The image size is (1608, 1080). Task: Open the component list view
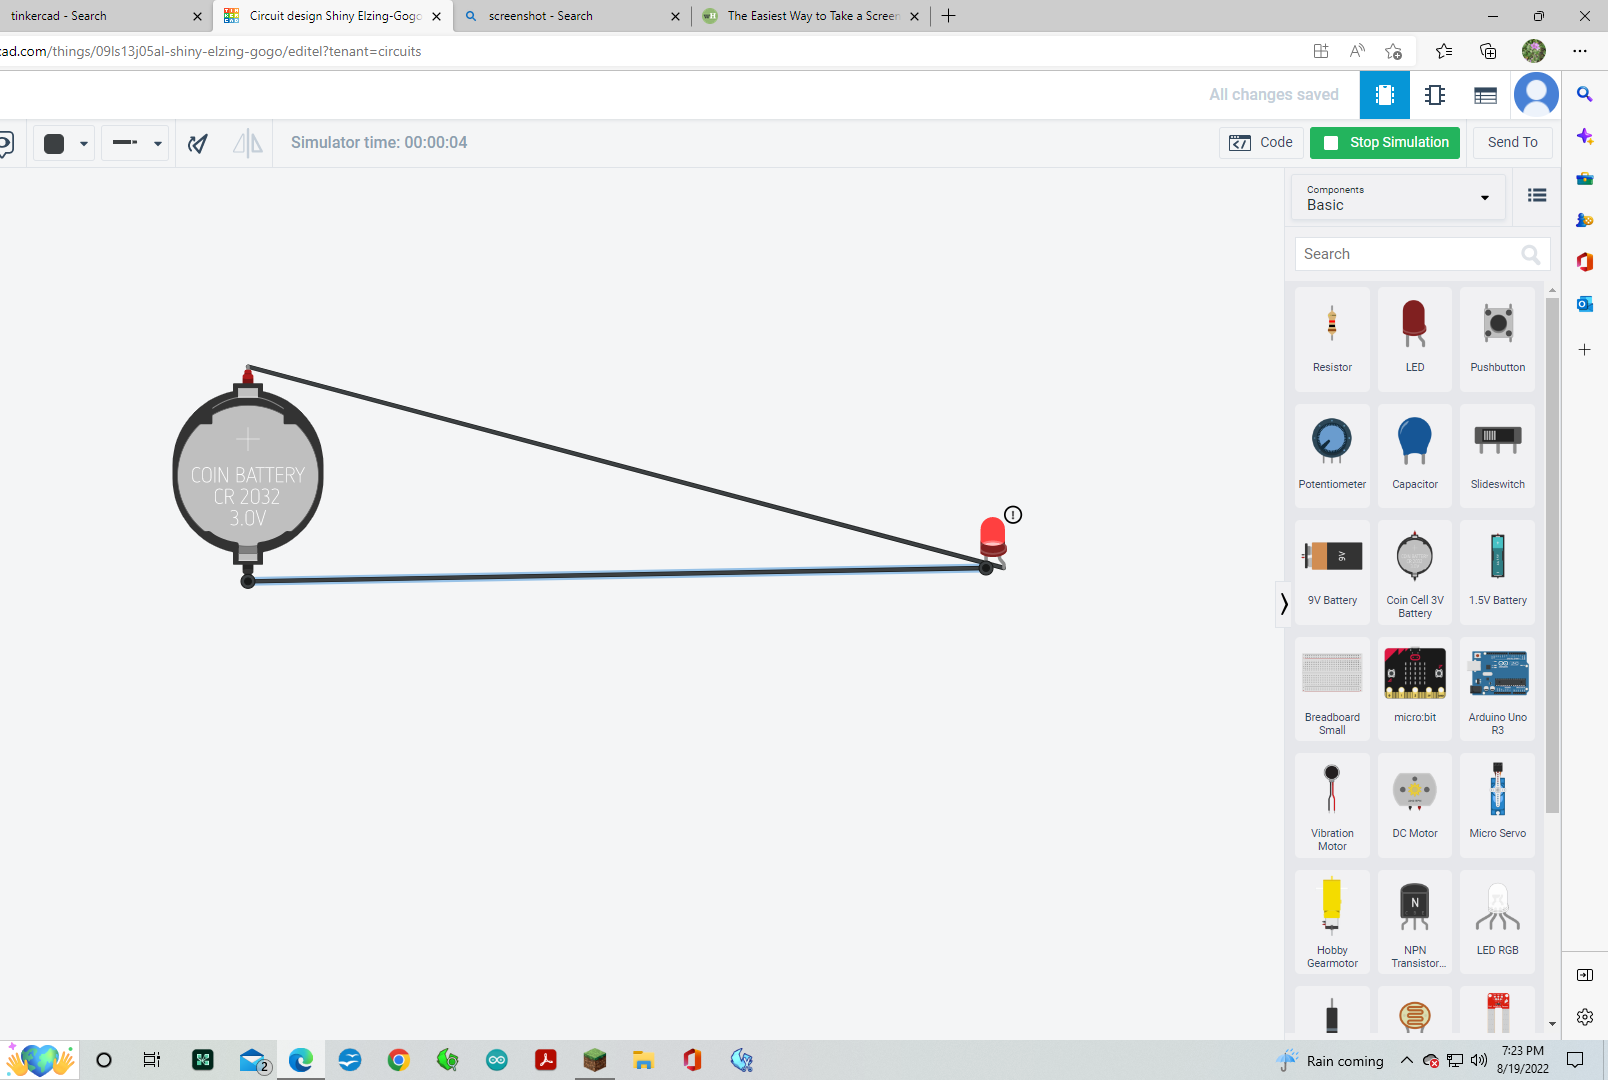pos(1485,95)
